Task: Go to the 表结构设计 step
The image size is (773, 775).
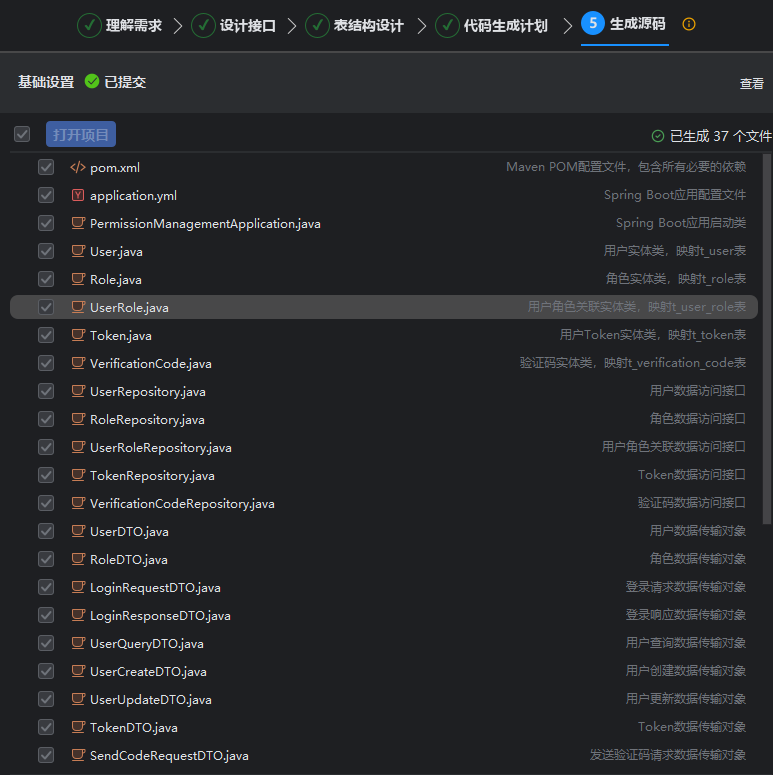Action: click(347, 25)
